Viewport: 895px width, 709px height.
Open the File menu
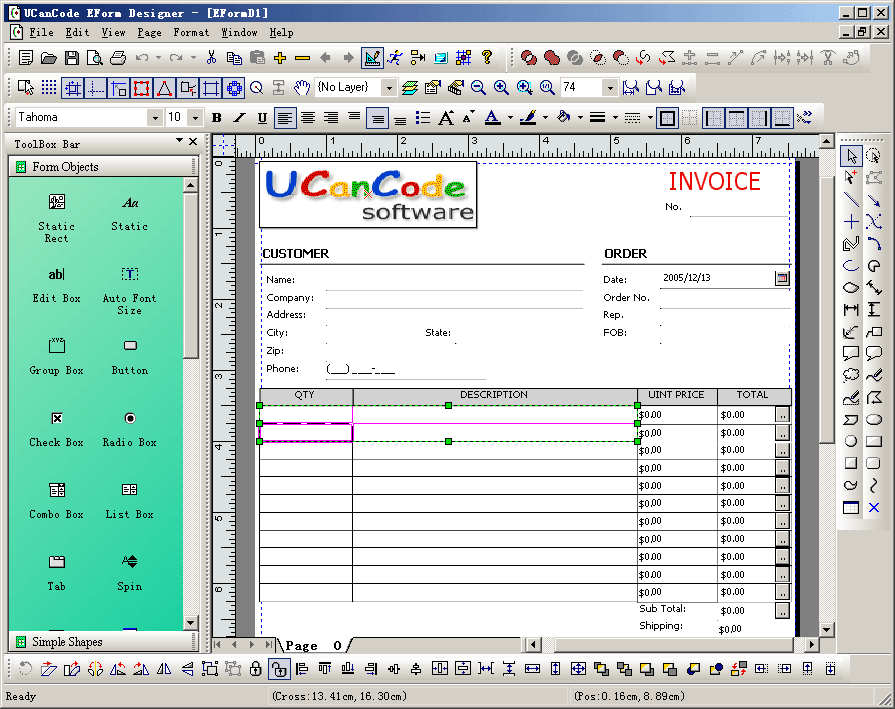[41, 33]
